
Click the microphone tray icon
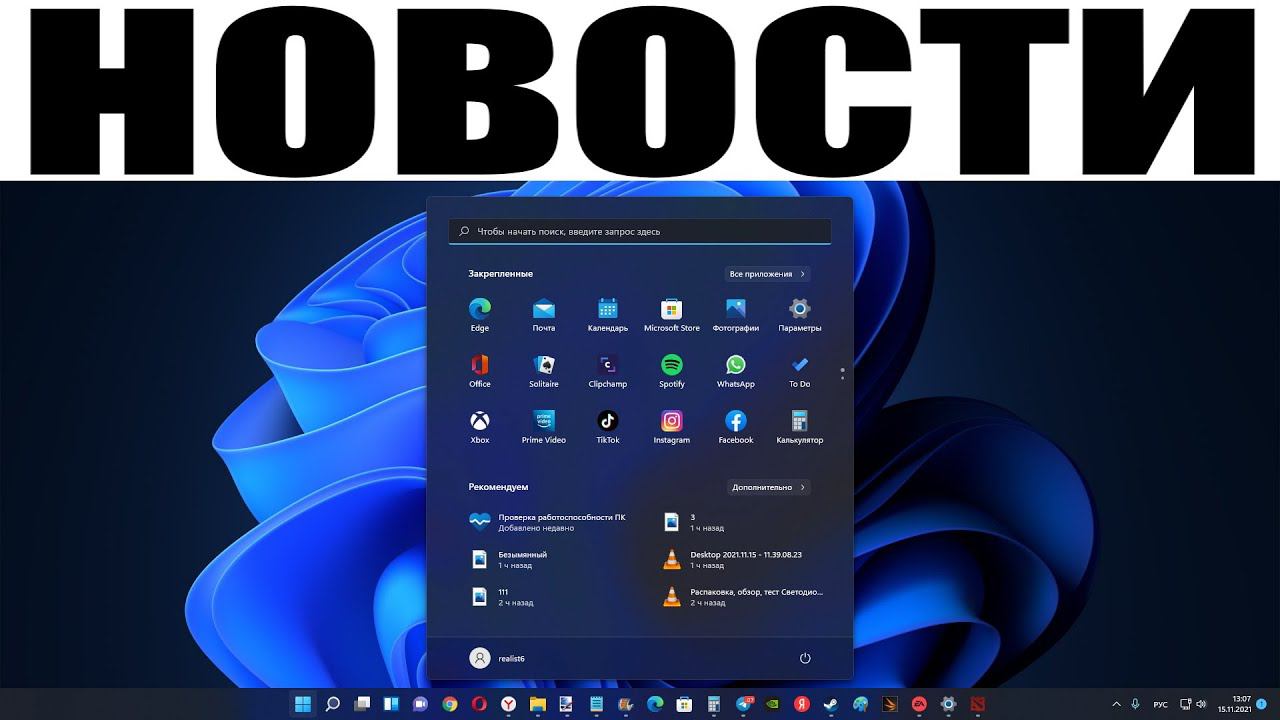pos(1137,704)
